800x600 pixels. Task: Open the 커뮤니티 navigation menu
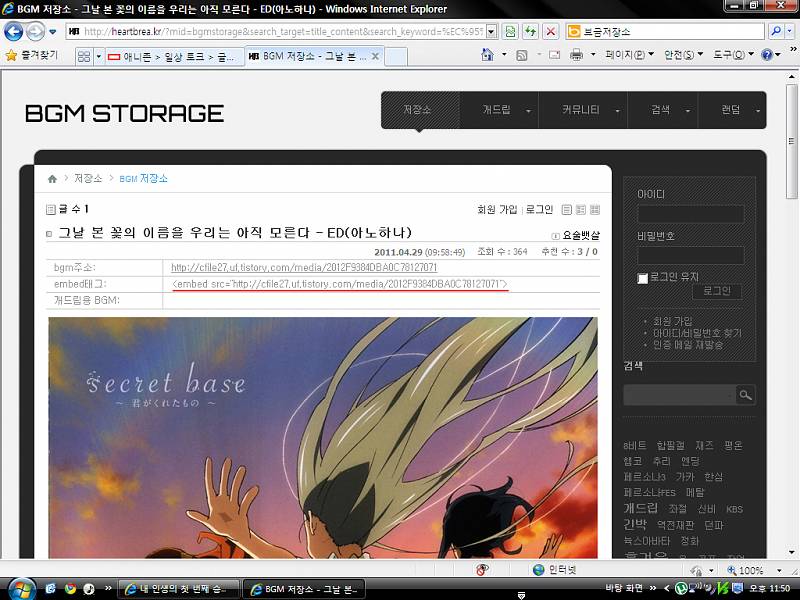pyautogui.click(x=580, y=110)
